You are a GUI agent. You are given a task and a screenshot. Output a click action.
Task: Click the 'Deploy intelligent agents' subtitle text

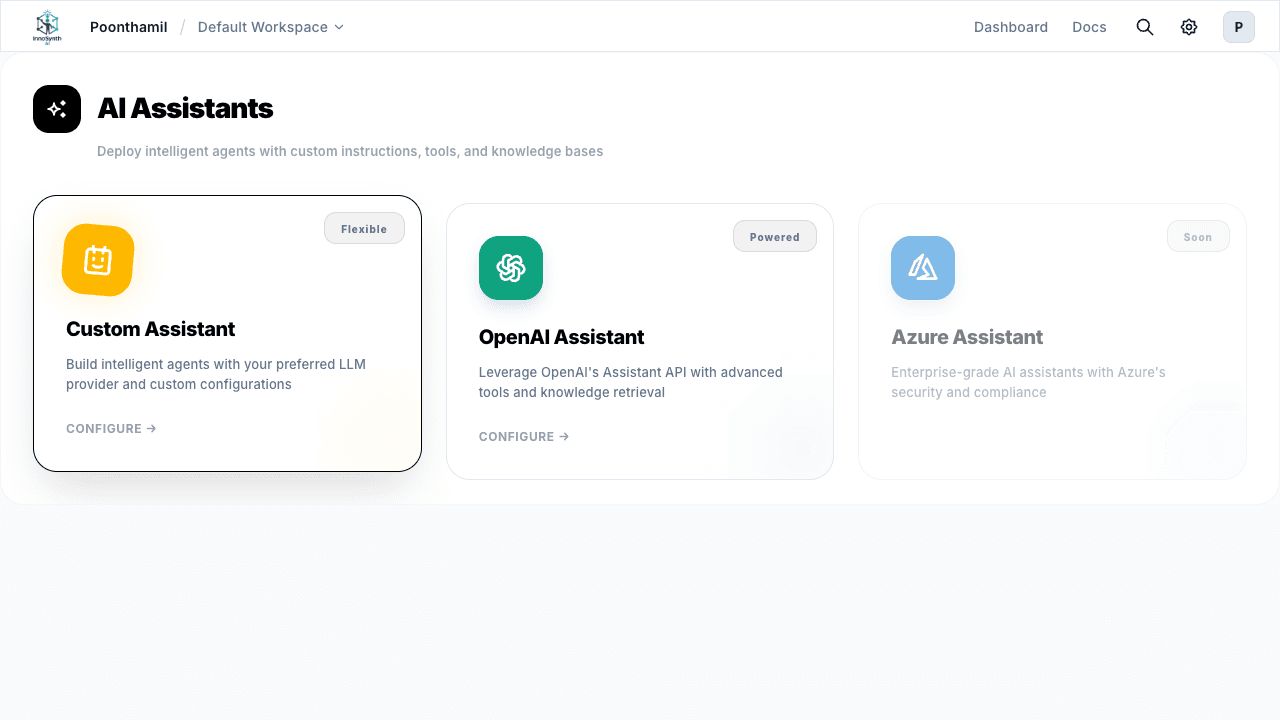click(x=350, y=151)
